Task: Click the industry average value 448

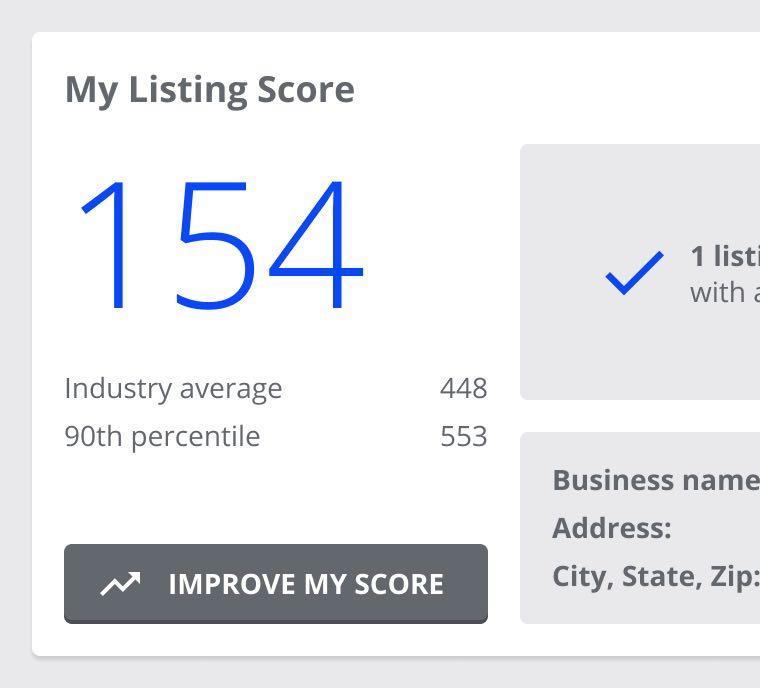Action: pos(463,388)
